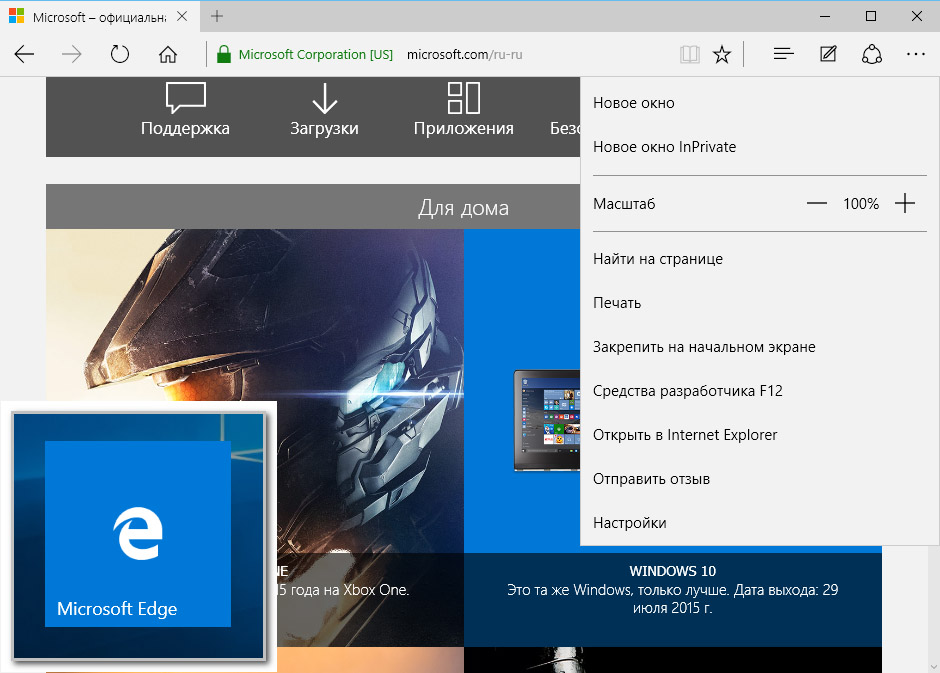Increase zoom with plus button

[905, 204]
